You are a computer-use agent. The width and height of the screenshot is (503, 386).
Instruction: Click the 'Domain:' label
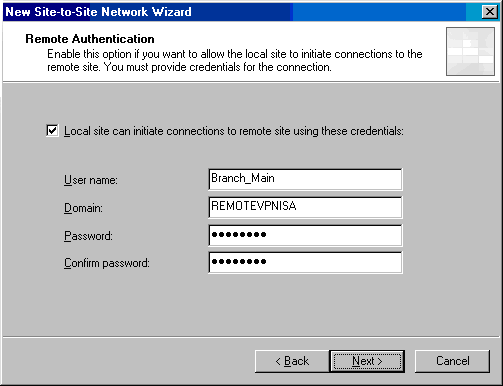point(83,208)
